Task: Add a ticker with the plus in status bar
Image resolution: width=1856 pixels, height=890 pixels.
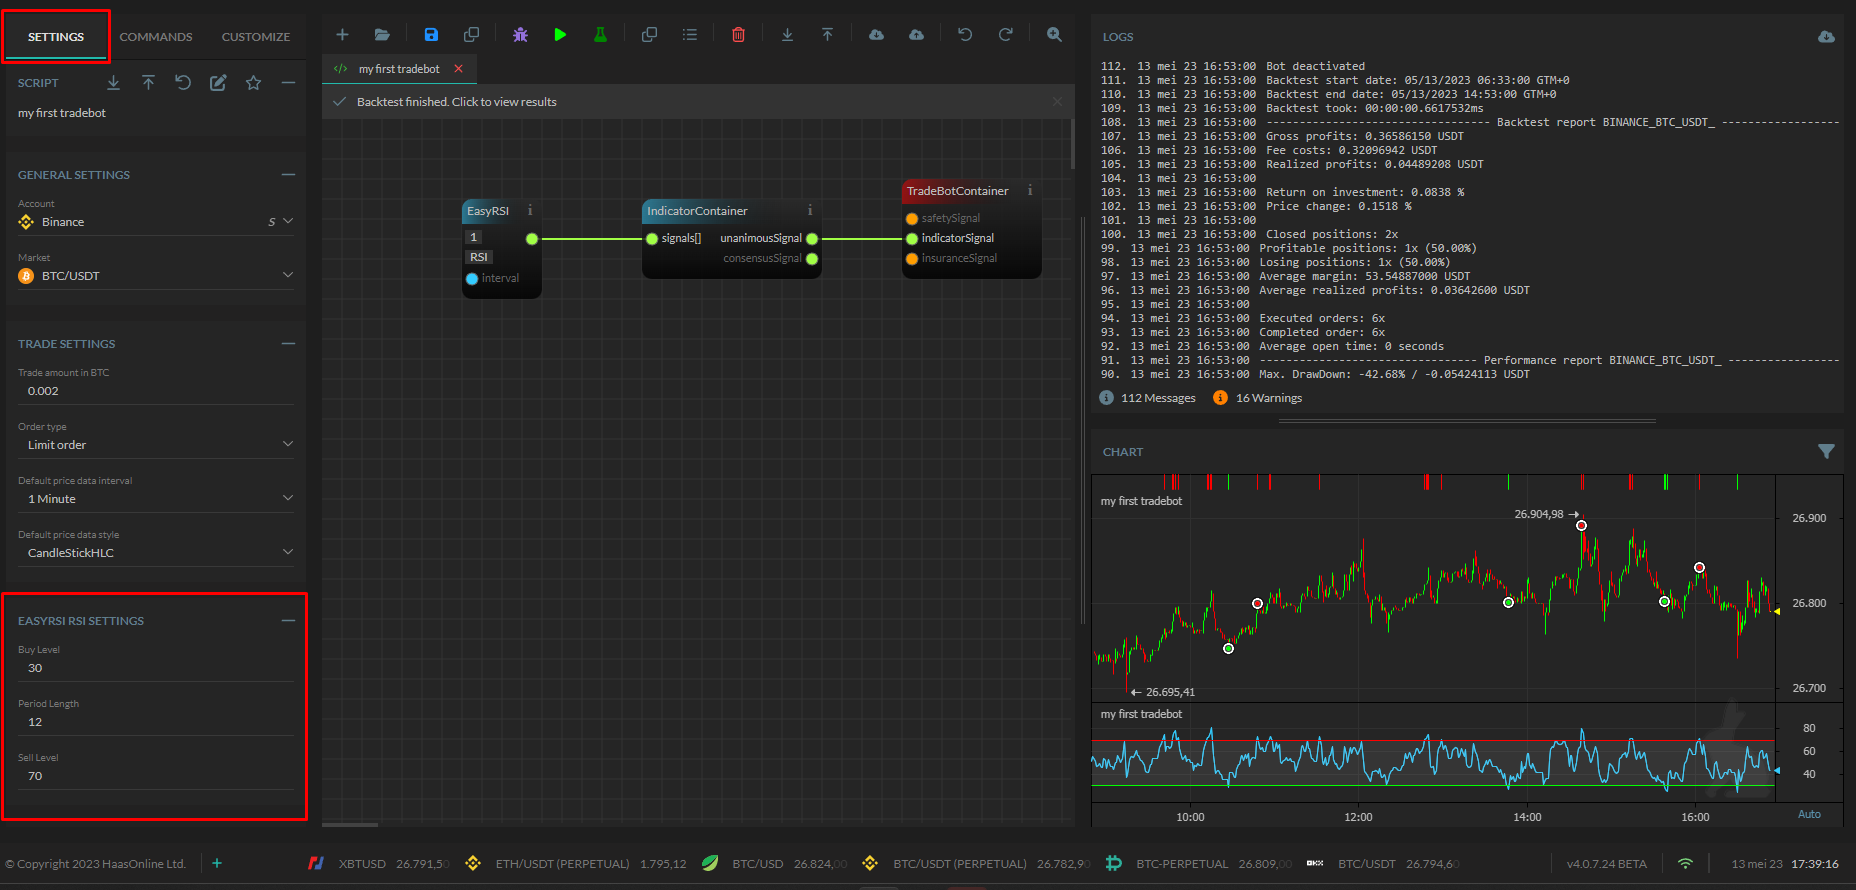Action: click(x=217, y=863)
